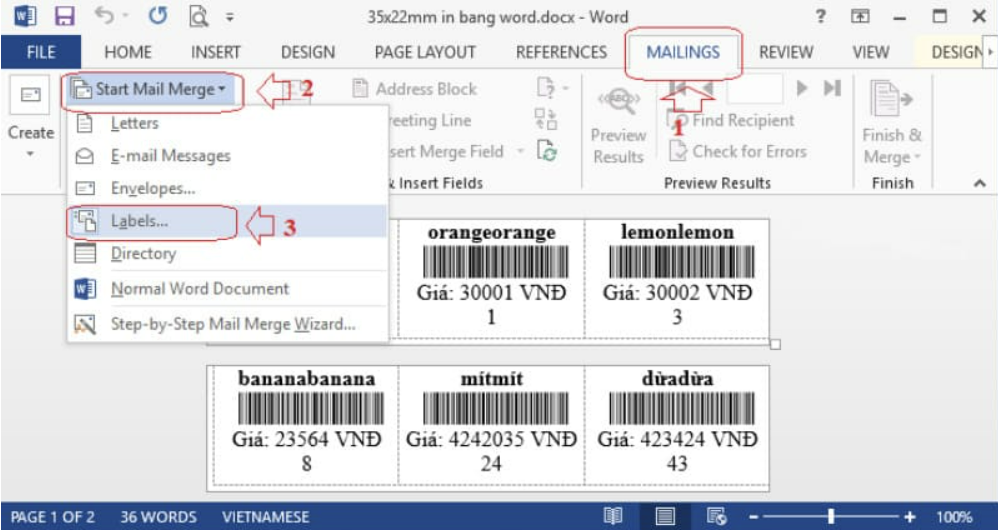
Task: Open the VIEW tab
Action: (x=871, y=52)
